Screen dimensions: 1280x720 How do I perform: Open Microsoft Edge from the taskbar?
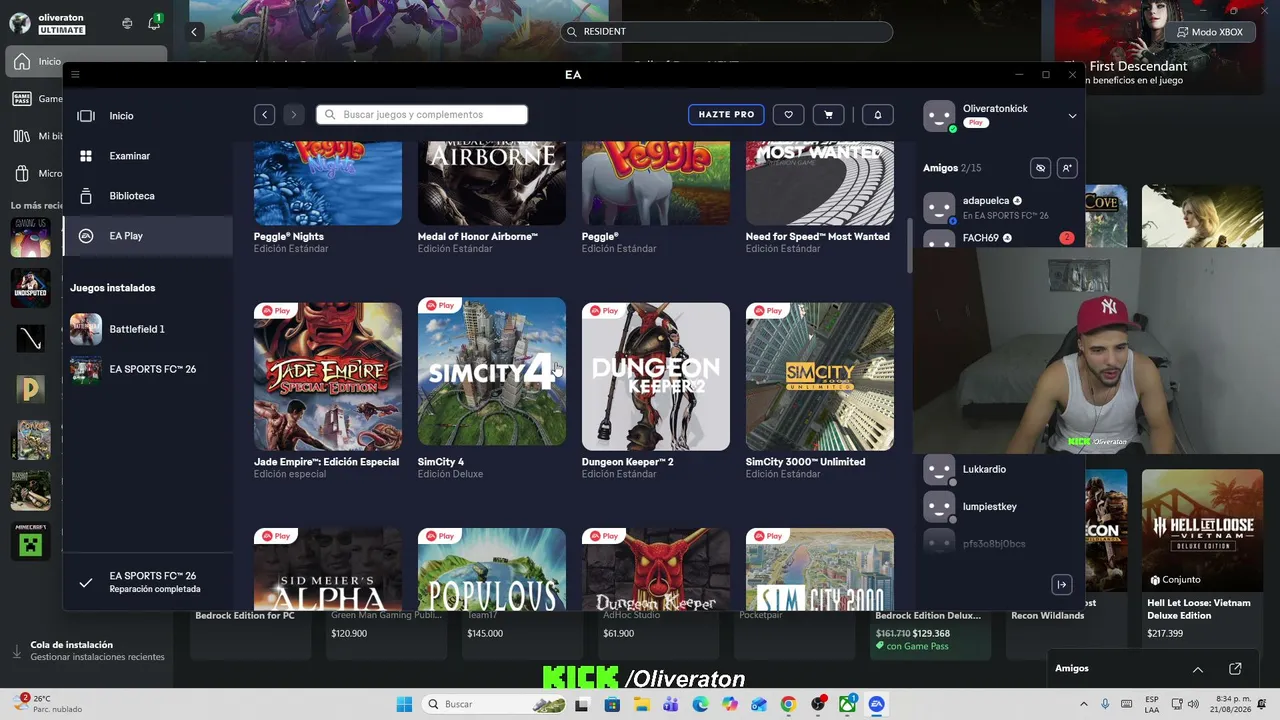[x=700, y=704]
